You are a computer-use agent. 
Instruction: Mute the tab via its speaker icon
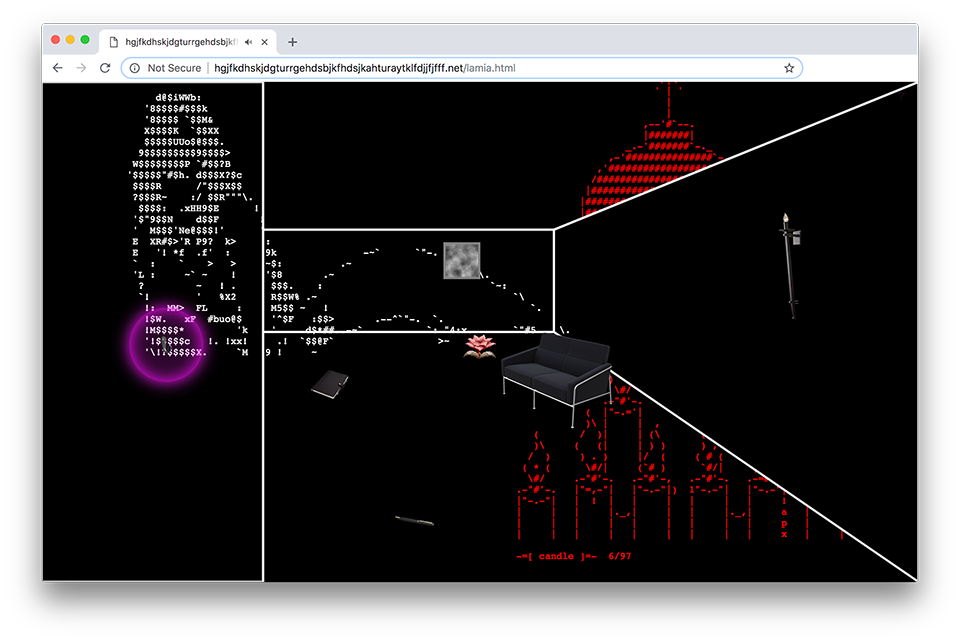[248, 42]
